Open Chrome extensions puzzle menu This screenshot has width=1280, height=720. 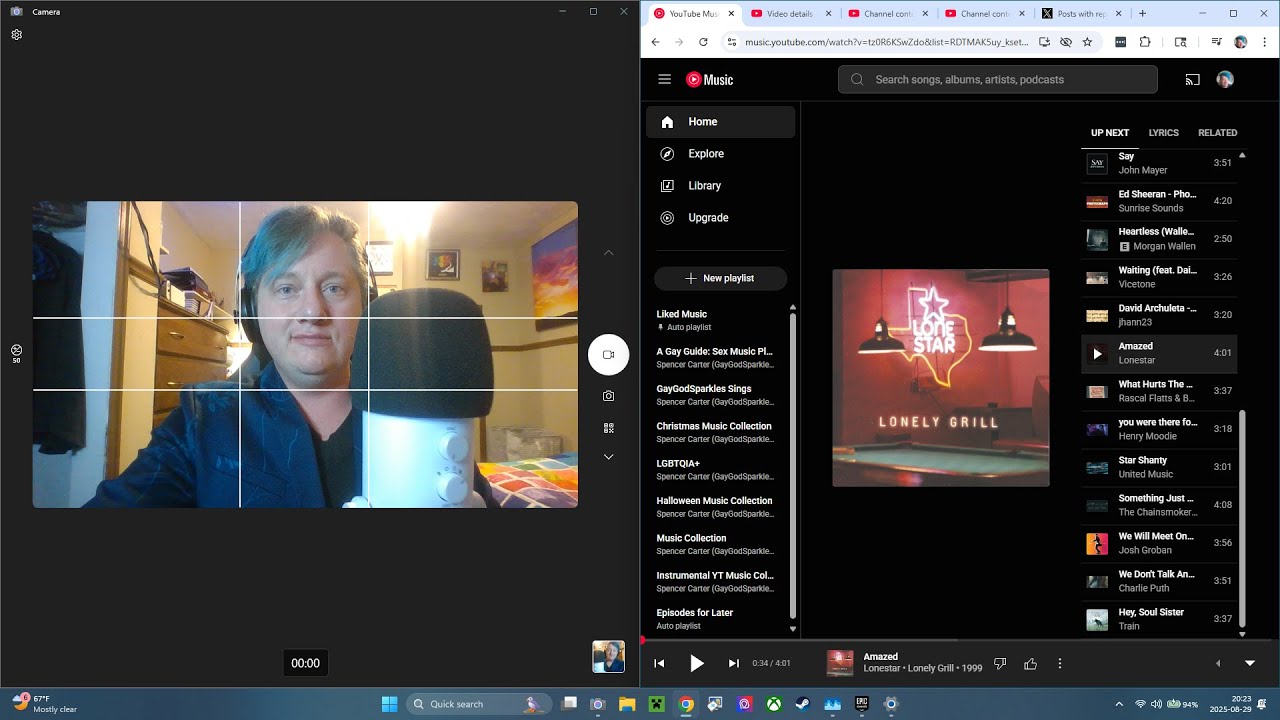pos(1145,42)
